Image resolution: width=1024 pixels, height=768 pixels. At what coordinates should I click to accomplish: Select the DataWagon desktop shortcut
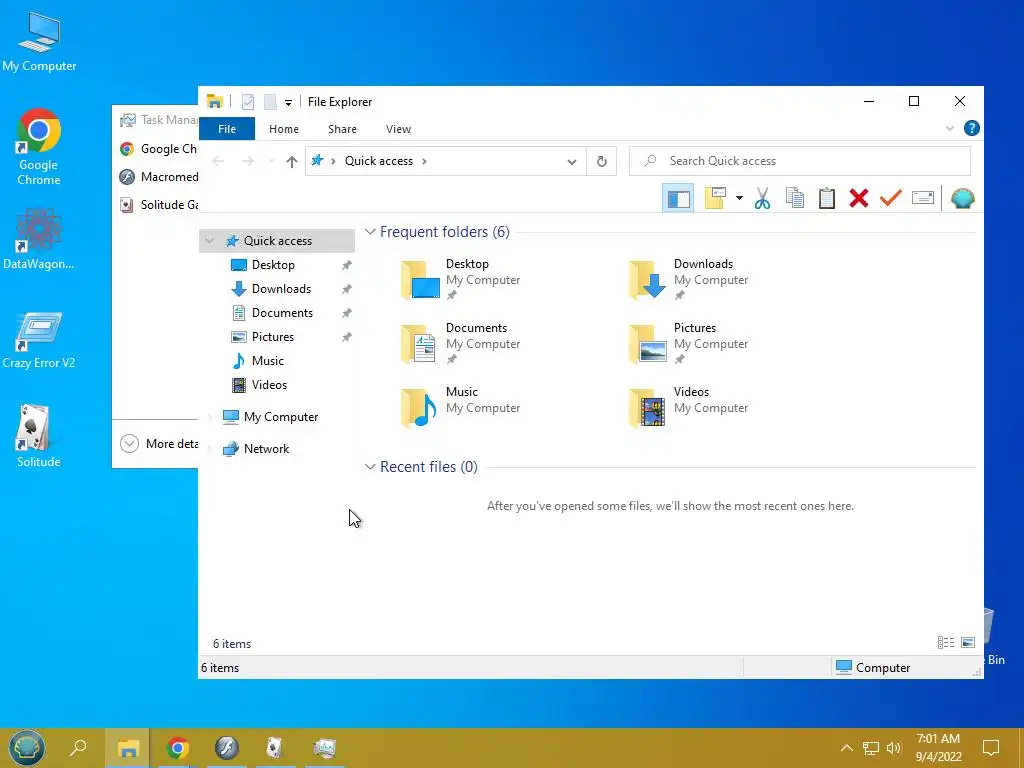coord(39,239)
